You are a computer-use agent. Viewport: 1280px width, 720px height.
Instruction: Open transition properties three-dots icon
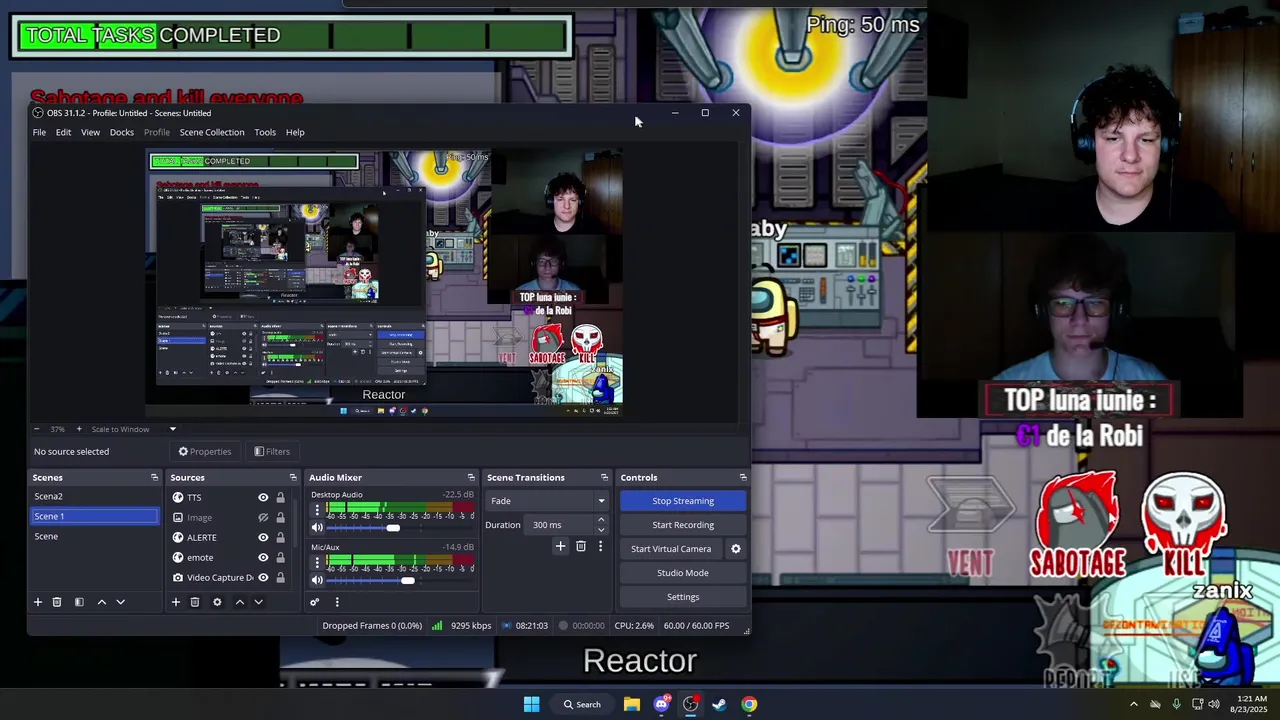600,546
